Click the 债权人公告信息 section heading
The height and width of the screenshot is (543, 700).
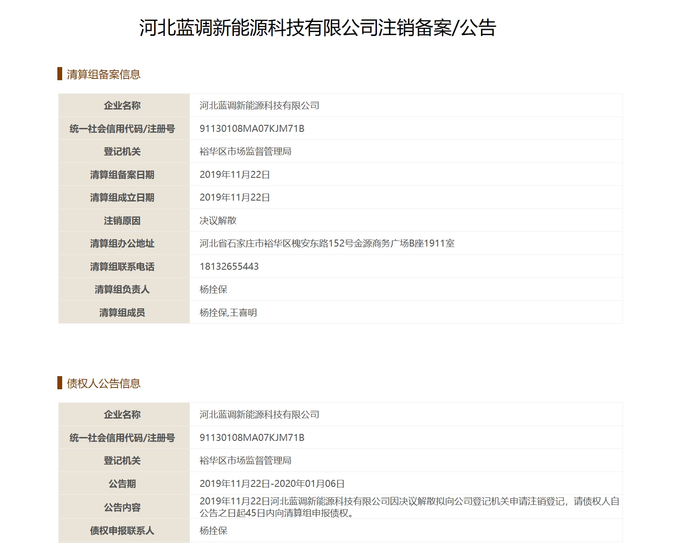point(104,383)
